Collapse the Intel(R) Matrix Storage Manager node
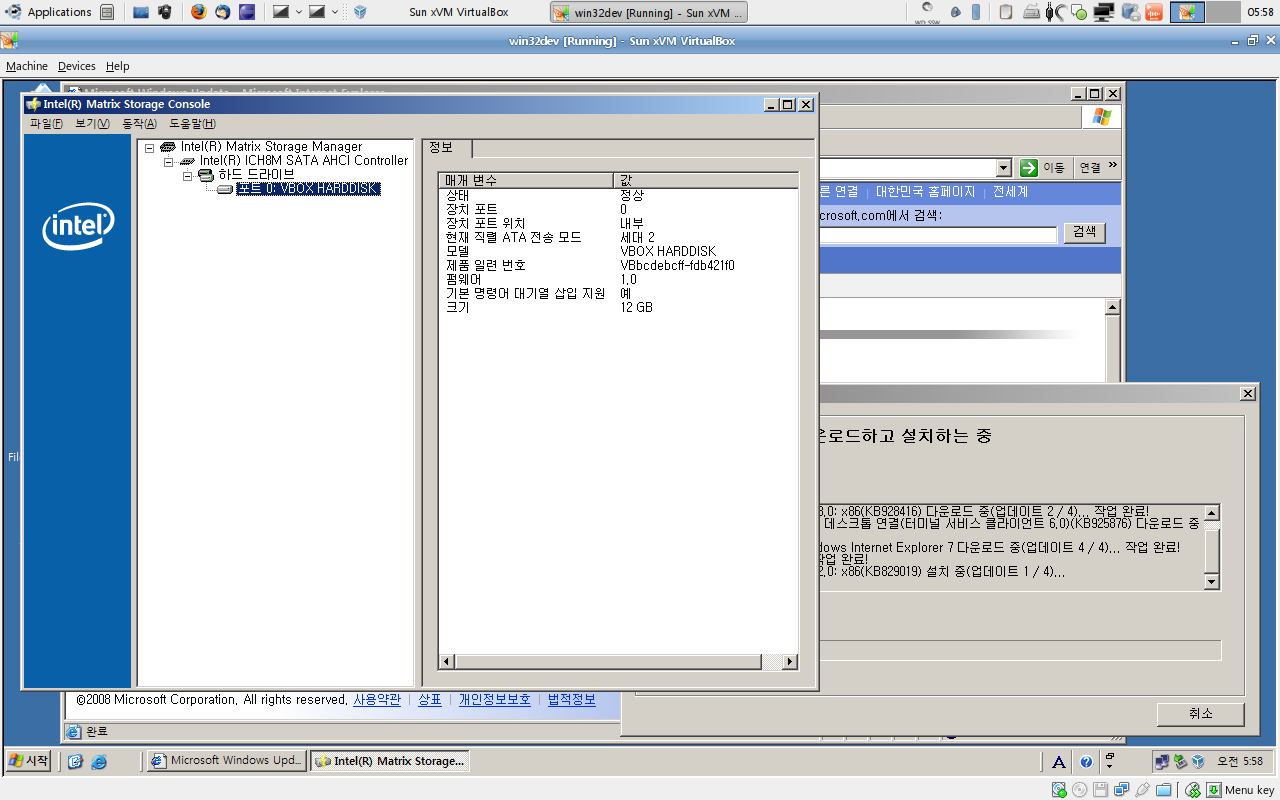Image resolution: width=1280 pixels, height=800 pixels. [150, 147]
